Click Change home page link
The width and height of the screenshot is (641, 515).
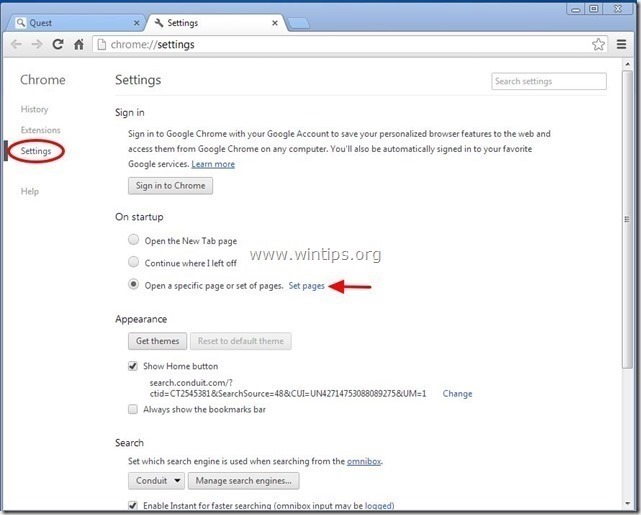point(457,394)
